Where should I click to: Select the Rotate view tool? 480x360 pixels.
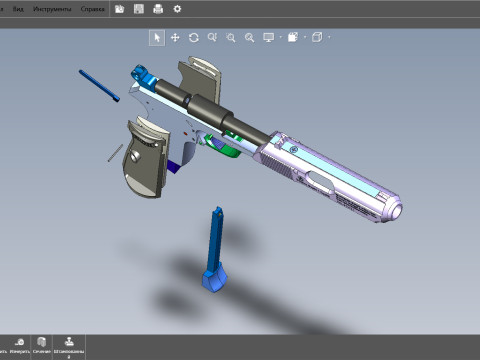(x=194, y=38)
